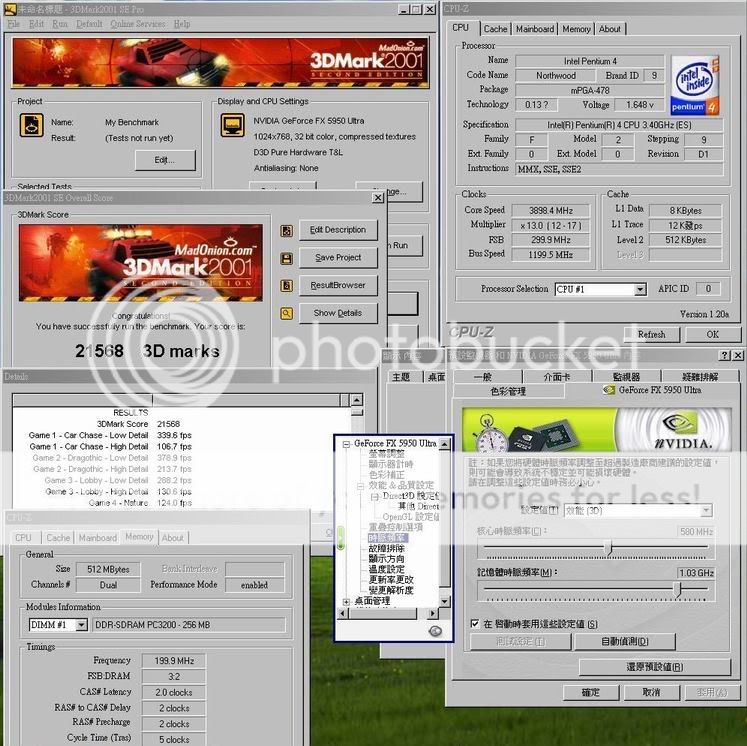Select 顯示方向 in the NVIDIA tree

tap(386, 559)
